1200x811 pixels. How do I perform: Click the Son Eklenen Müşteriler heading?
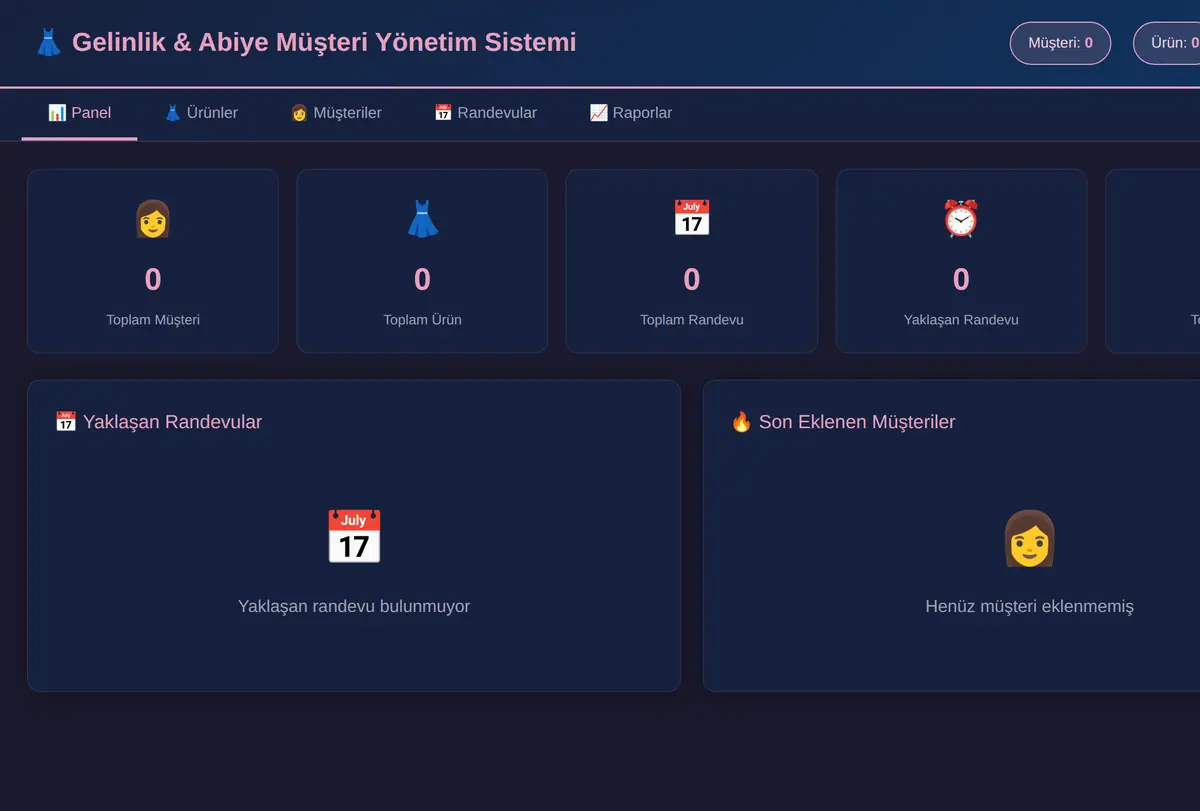pos(843,422)
